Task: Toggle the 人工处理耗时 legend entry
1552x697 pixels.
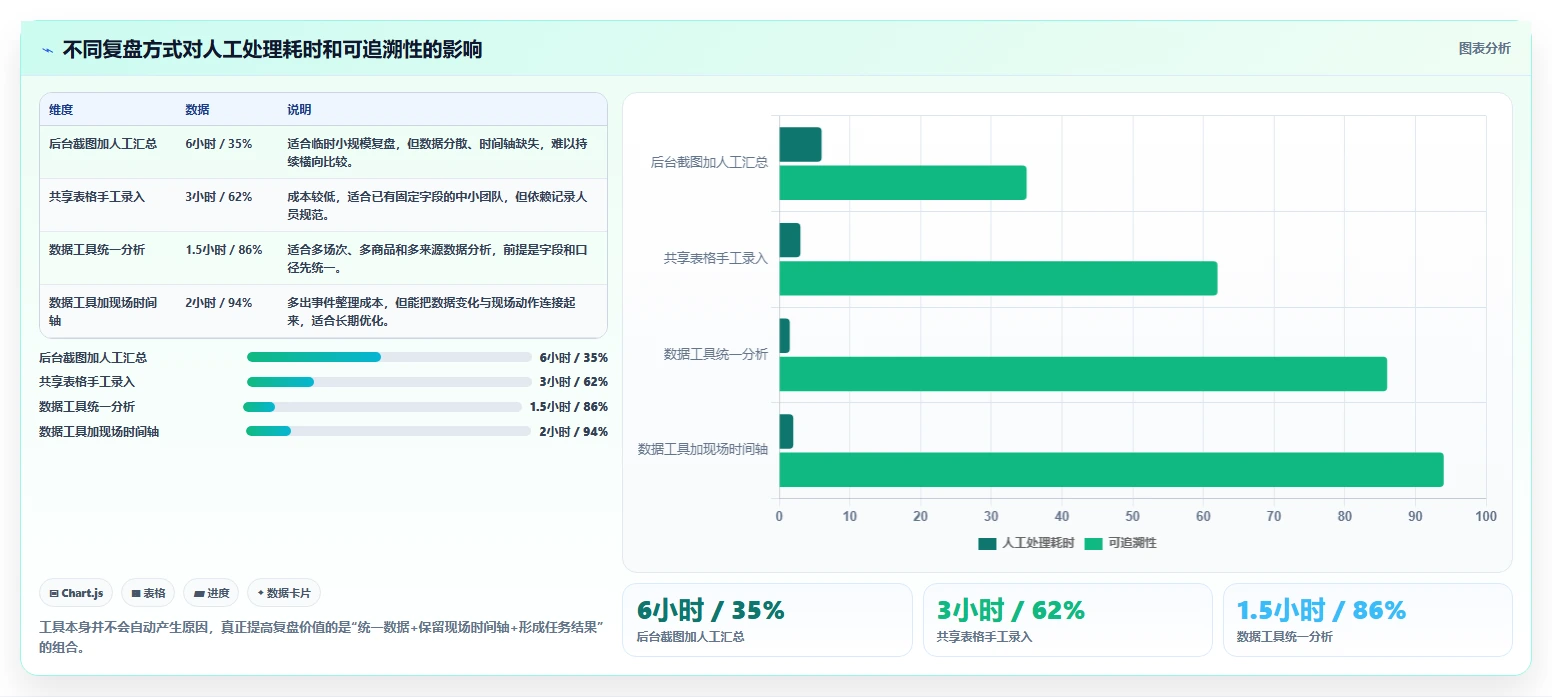Action: click(x=1026, y=543)
